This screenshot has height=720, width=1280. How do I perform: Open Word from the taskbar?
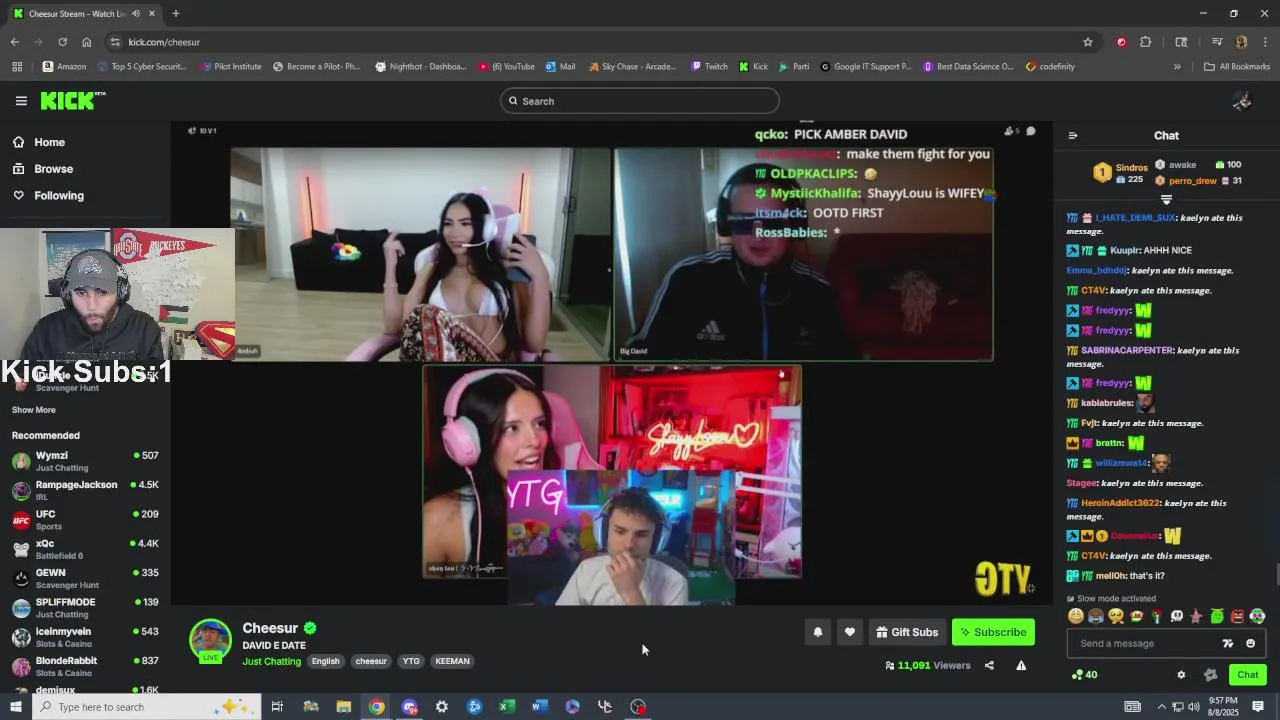(540, 707)
